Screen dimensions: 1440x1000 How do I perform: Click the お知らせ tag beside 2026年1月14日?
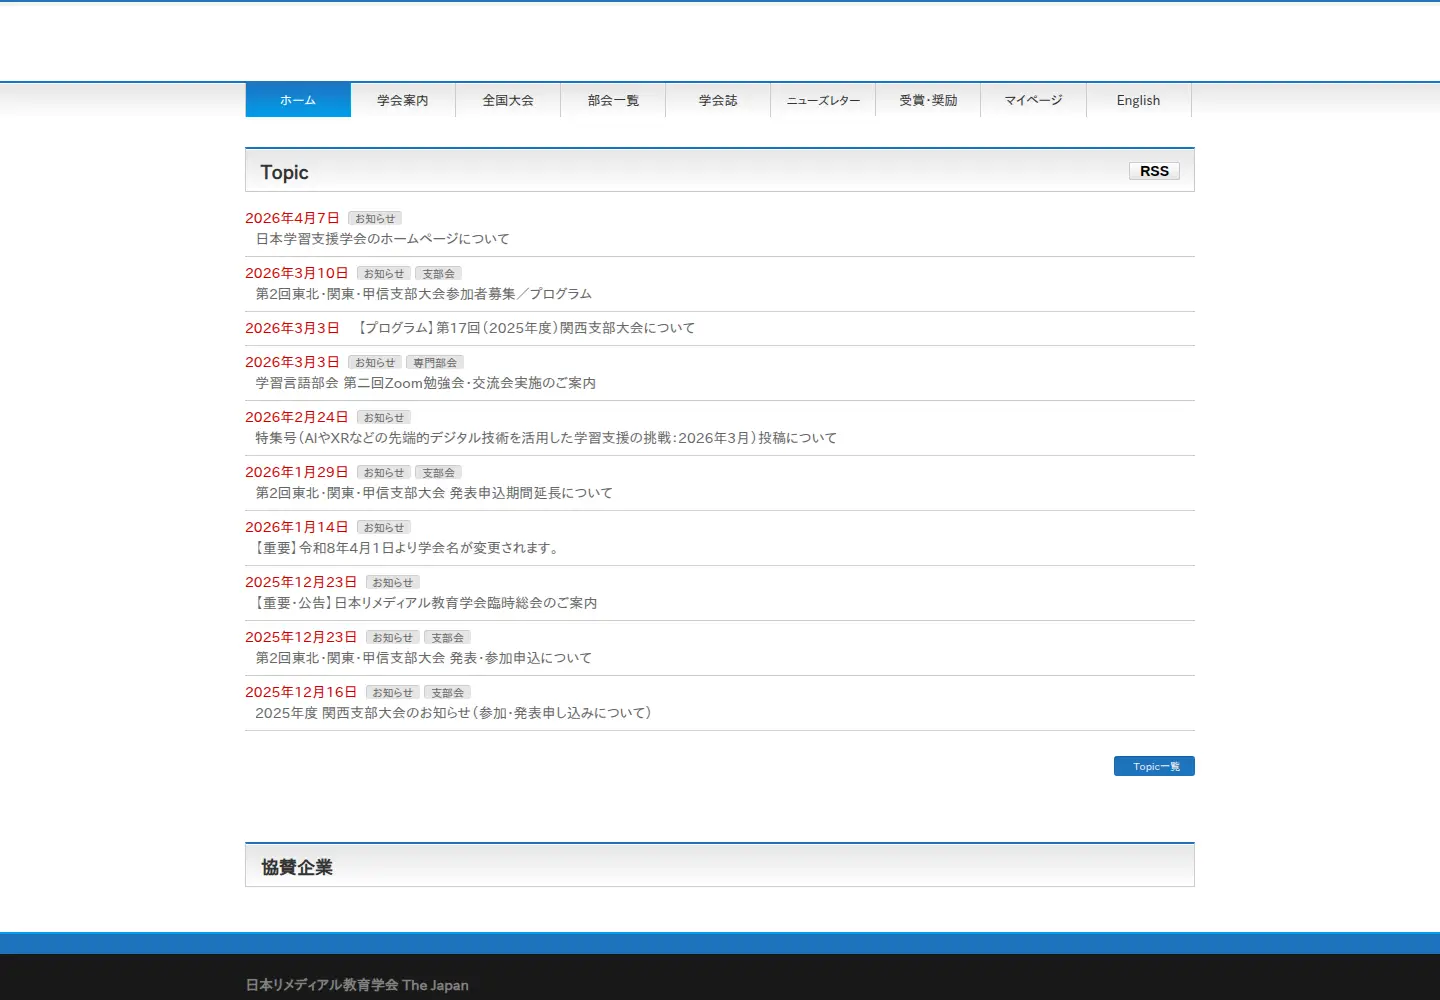pyautogui.click(x=384, y=527)
